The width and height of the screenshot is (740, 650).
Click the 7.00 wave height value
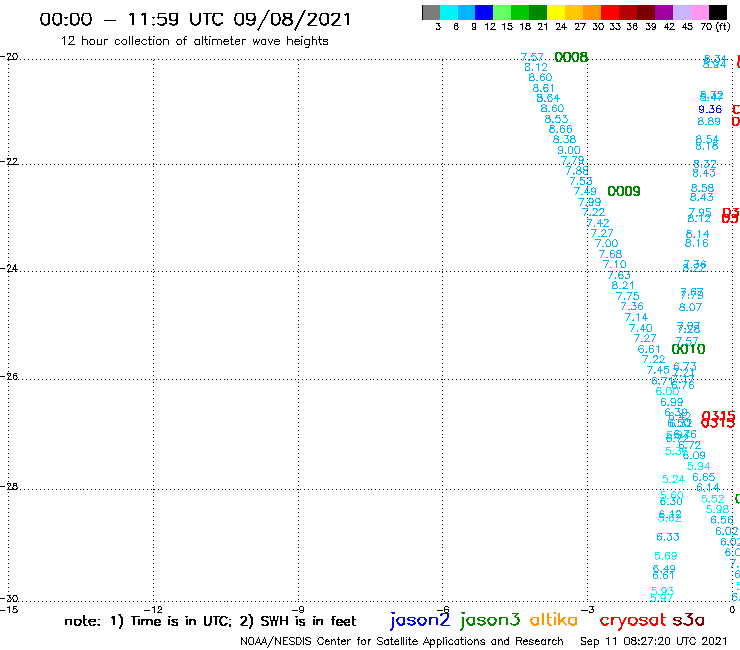click(606, 243)
